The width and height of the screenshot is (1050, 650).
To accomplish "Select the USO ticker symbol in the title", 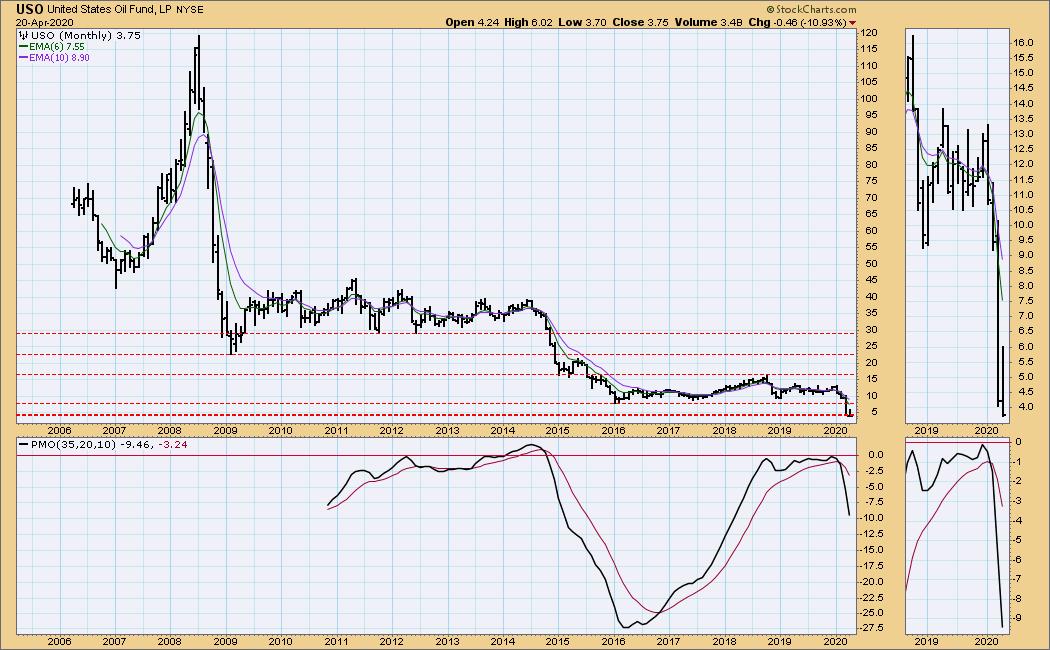I will (x=31, y=9).
